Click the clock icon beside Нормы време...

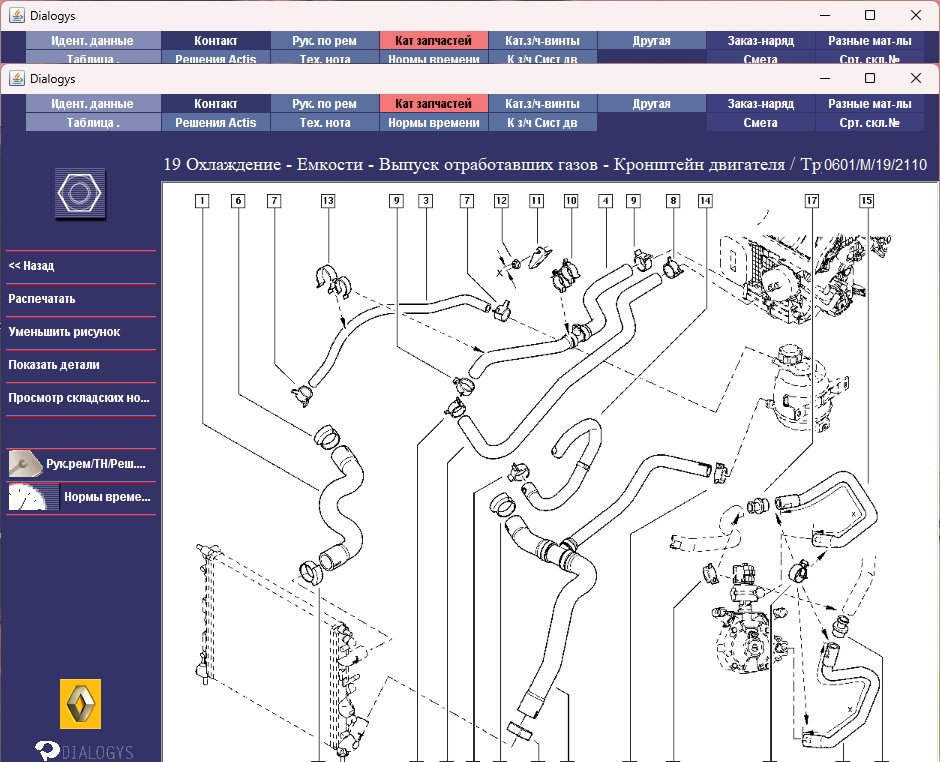pyautogui.click(x=33, y=497)
